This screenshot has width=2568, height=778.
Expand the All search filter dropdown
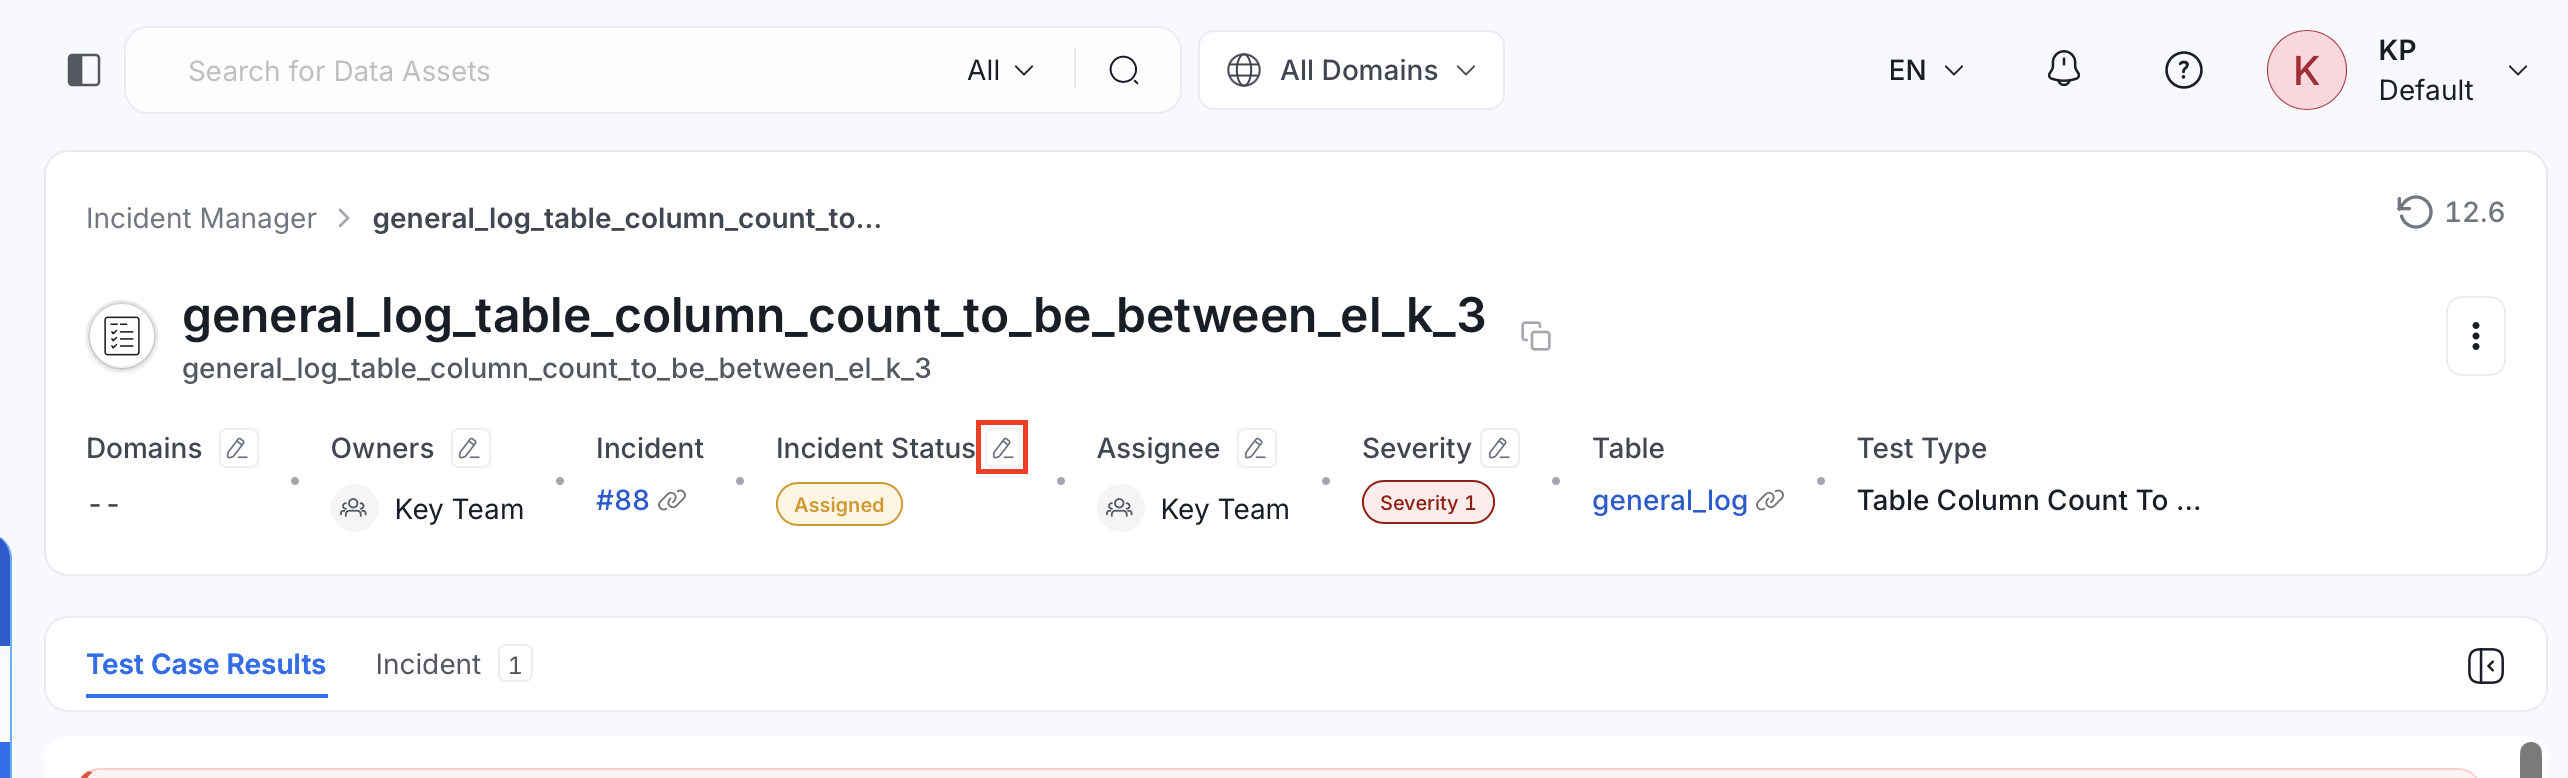1000,70
